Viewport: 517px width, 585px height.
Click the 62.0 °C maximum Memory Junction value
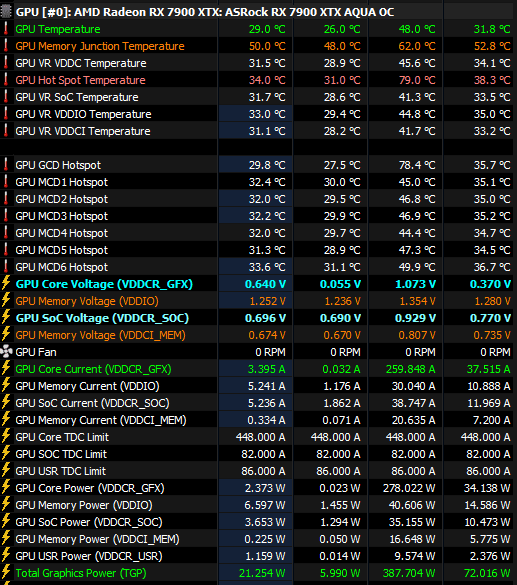tap(417, 46)
